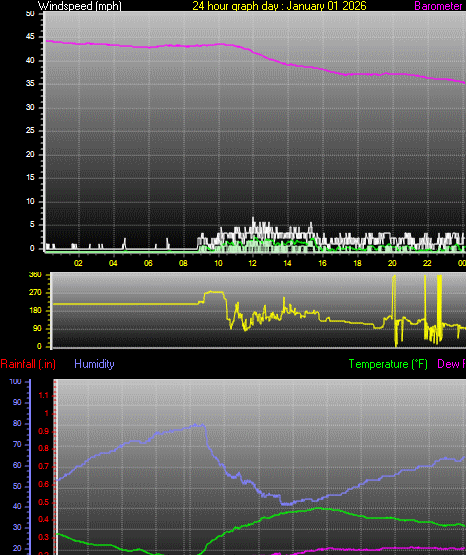The height and width of the screenshot is (555, 466).
Task: Select 0.9 on red rainfall axis
Action: [x=44, y=431]
